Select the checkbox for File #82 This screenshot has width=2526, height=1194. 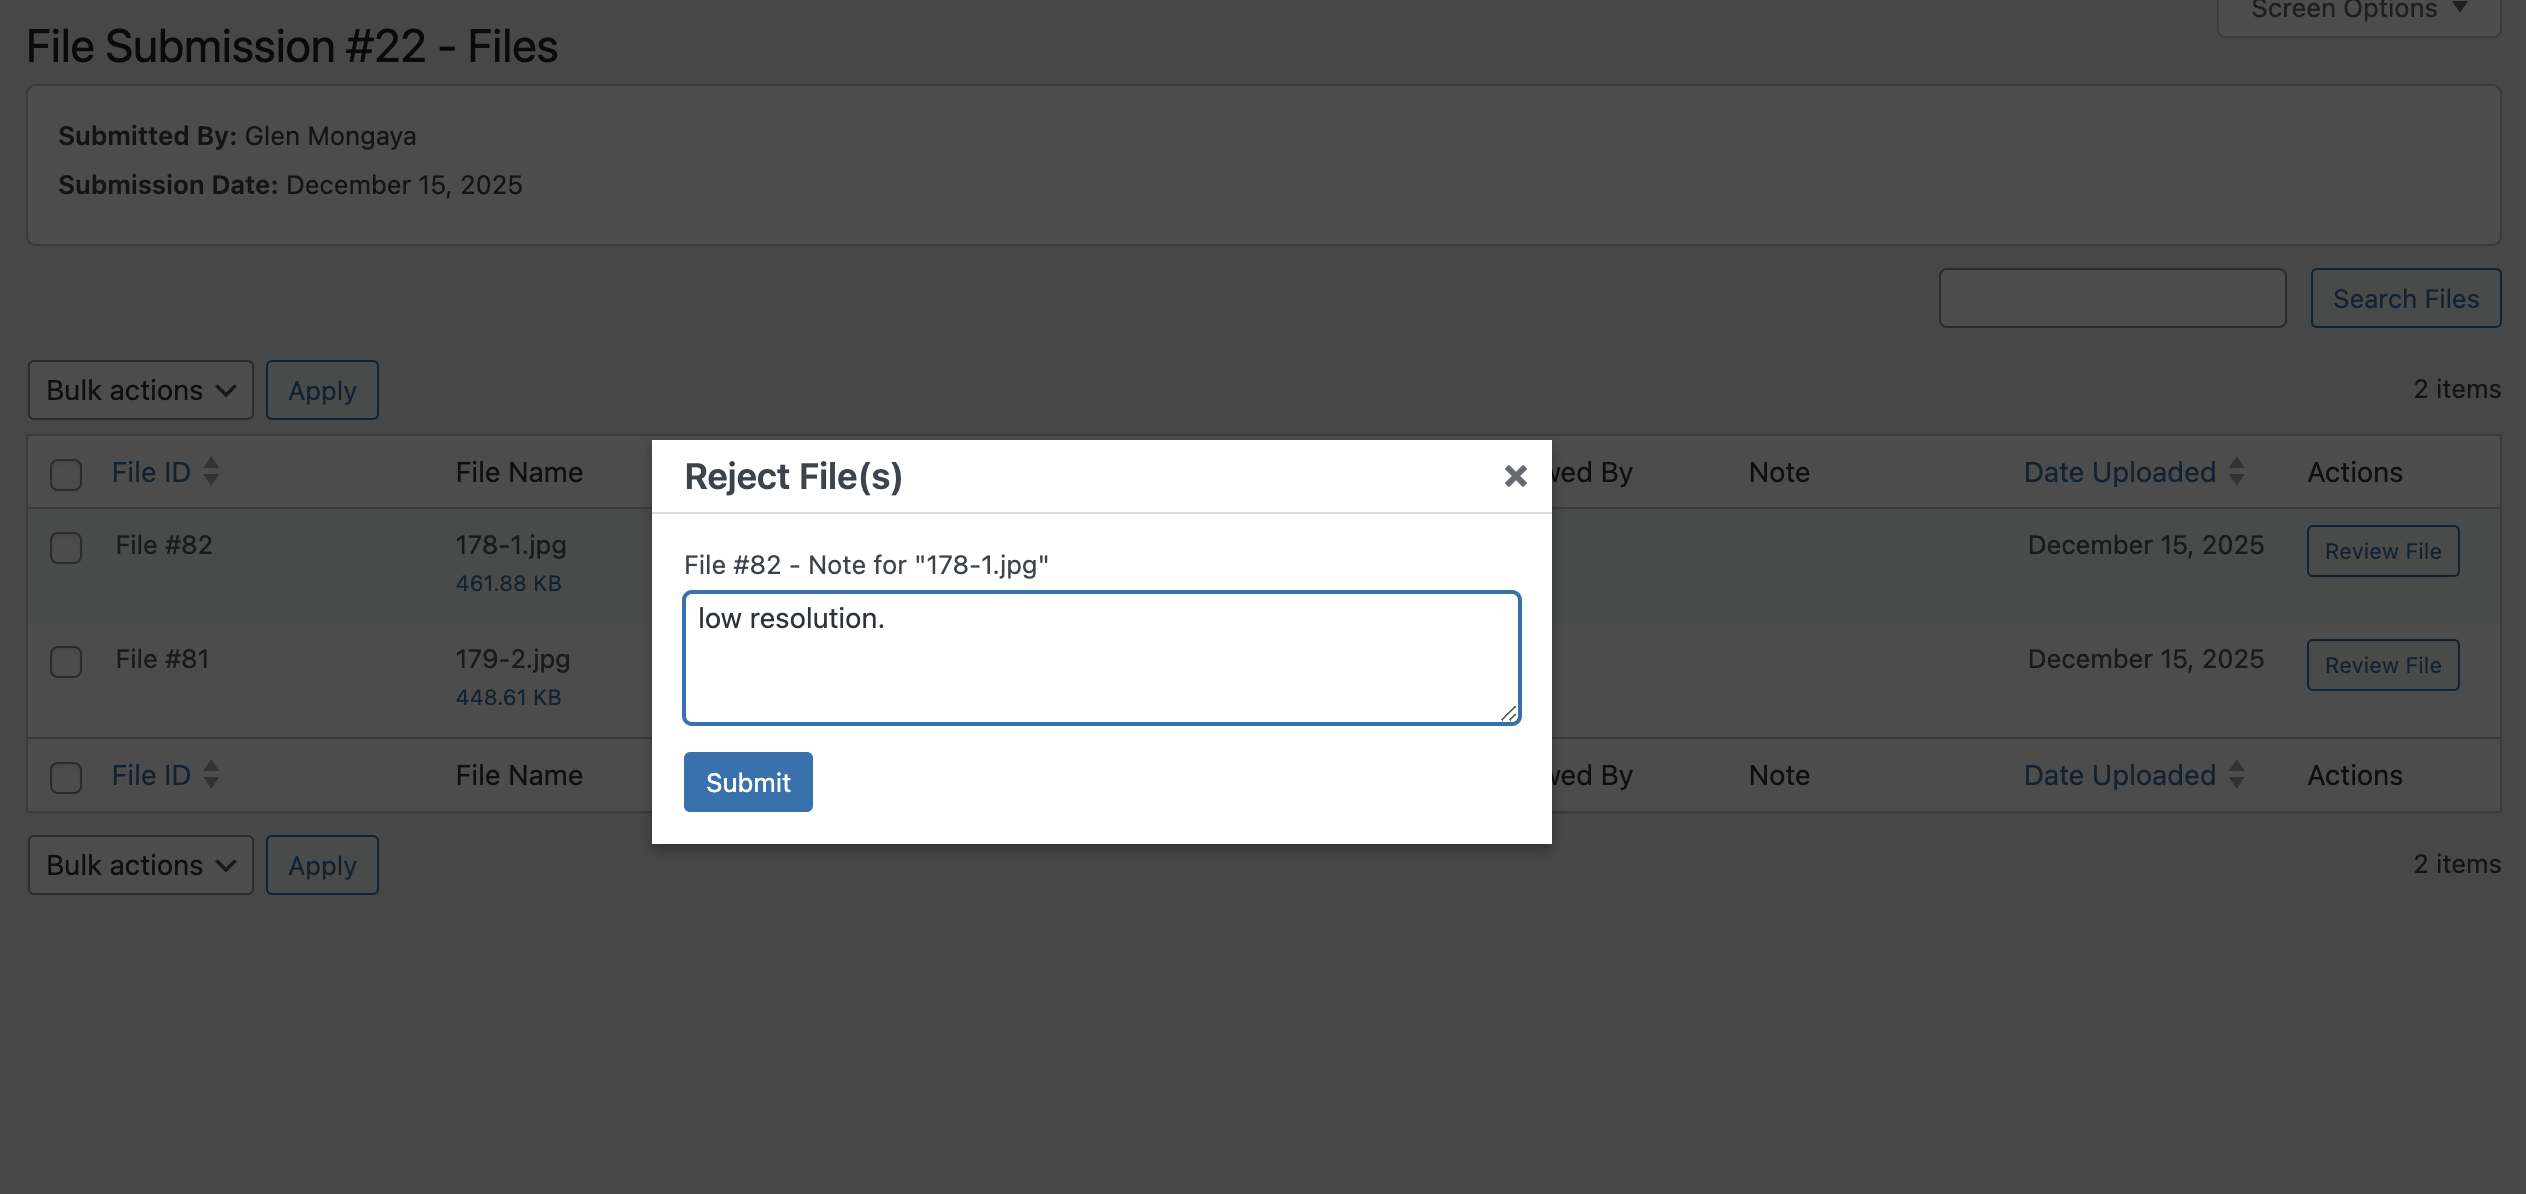[x=65, y=548]
